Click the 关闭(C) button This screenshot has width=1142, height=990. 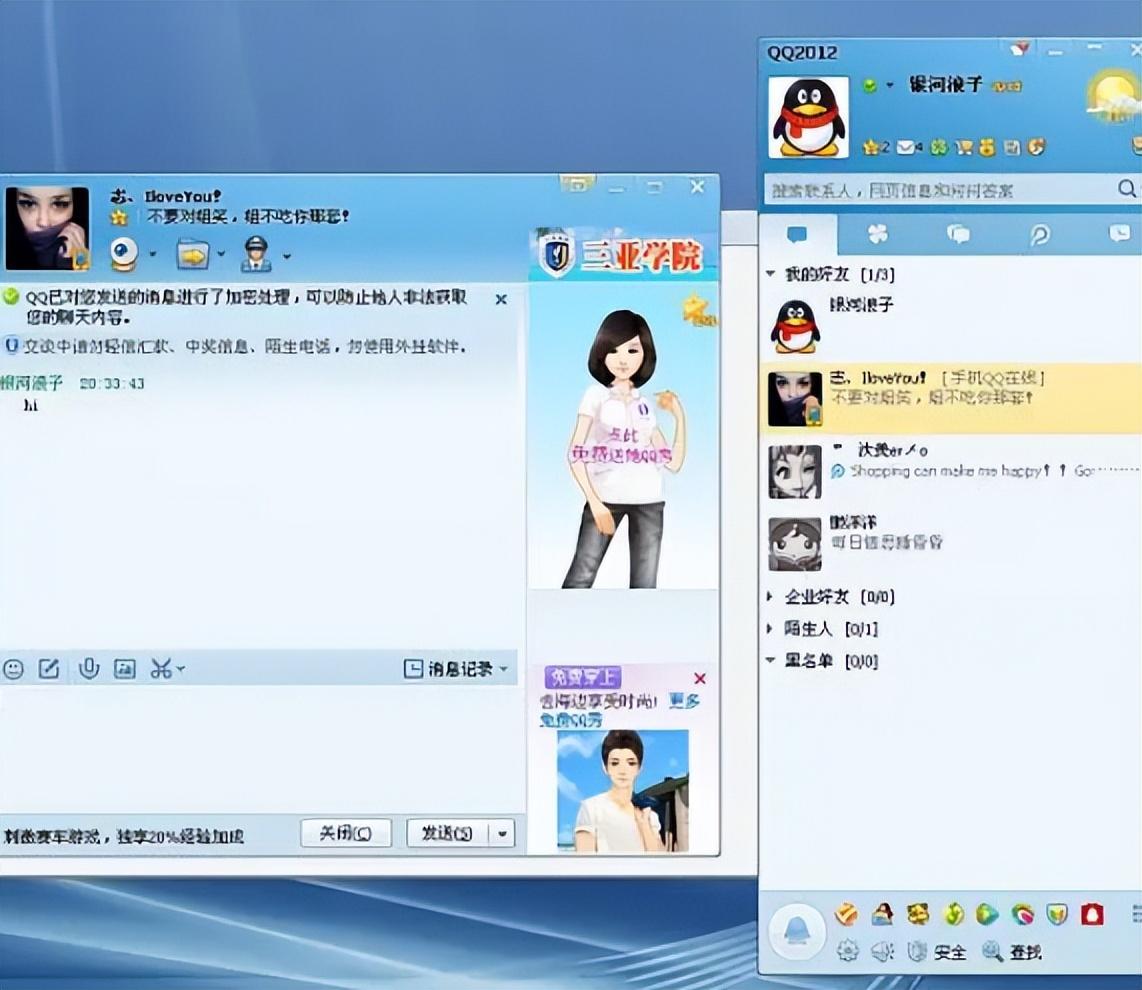346,833
